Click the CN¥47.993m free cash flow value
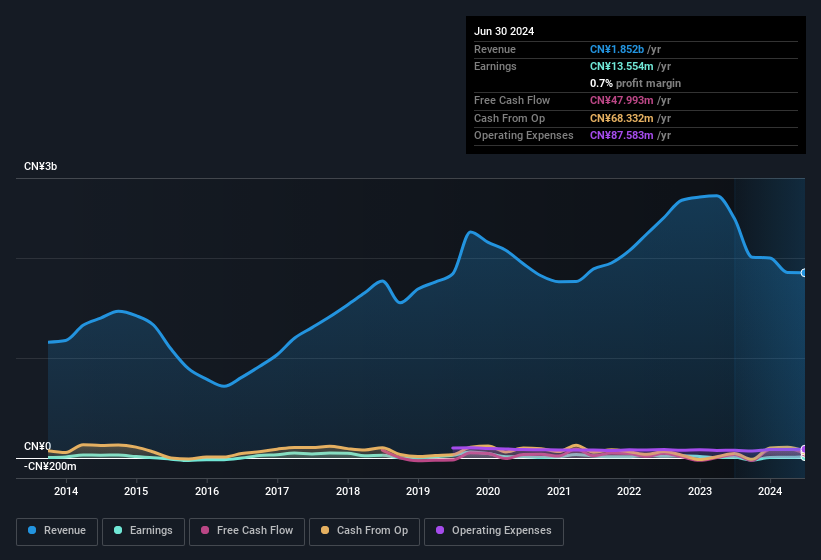The width and height of the screenshot is (821, 560). pos(622,100)
